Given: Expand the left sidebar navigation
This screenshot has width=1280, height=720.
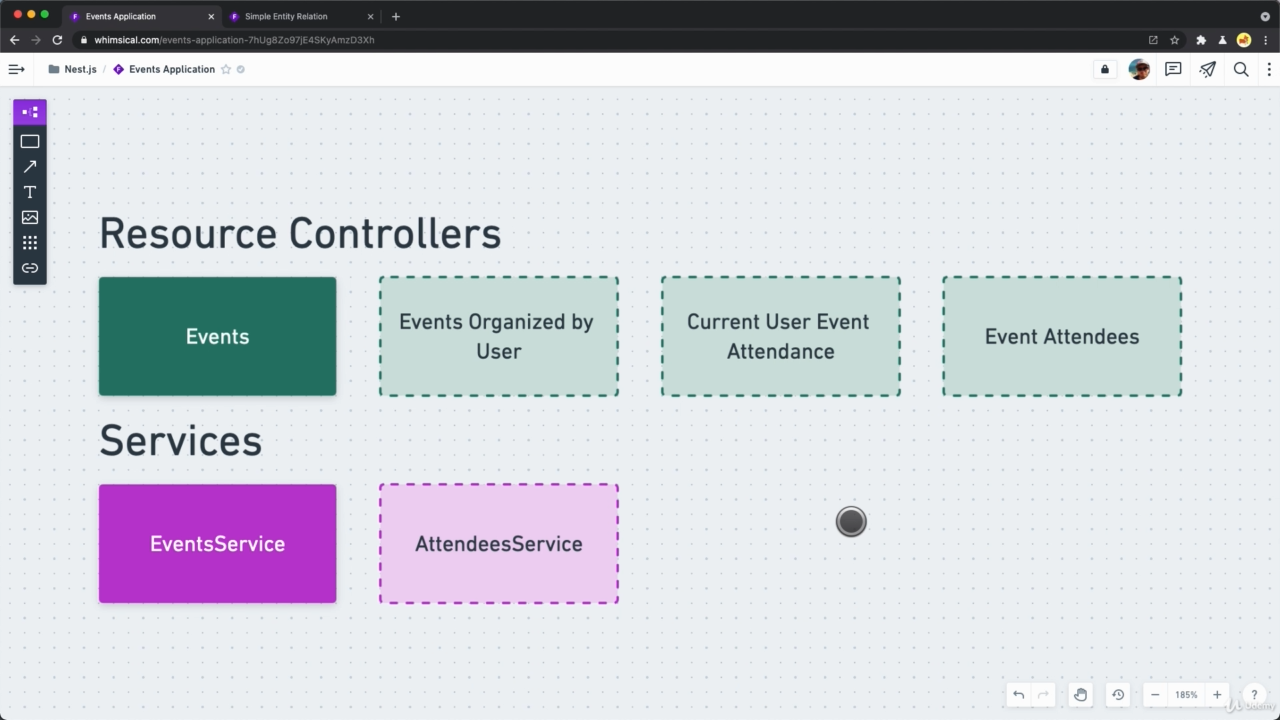Looking at the screenshot, I should [x=16, y=69].
